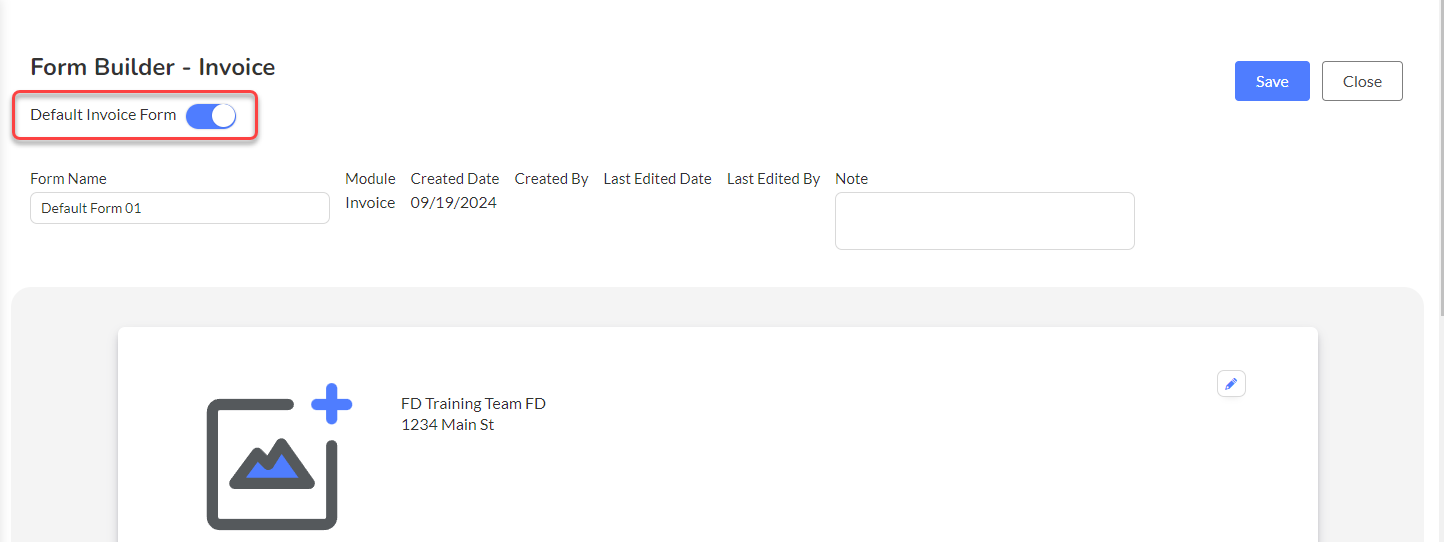
Task: Click the Created By column label
Action: tap(551, 179)
